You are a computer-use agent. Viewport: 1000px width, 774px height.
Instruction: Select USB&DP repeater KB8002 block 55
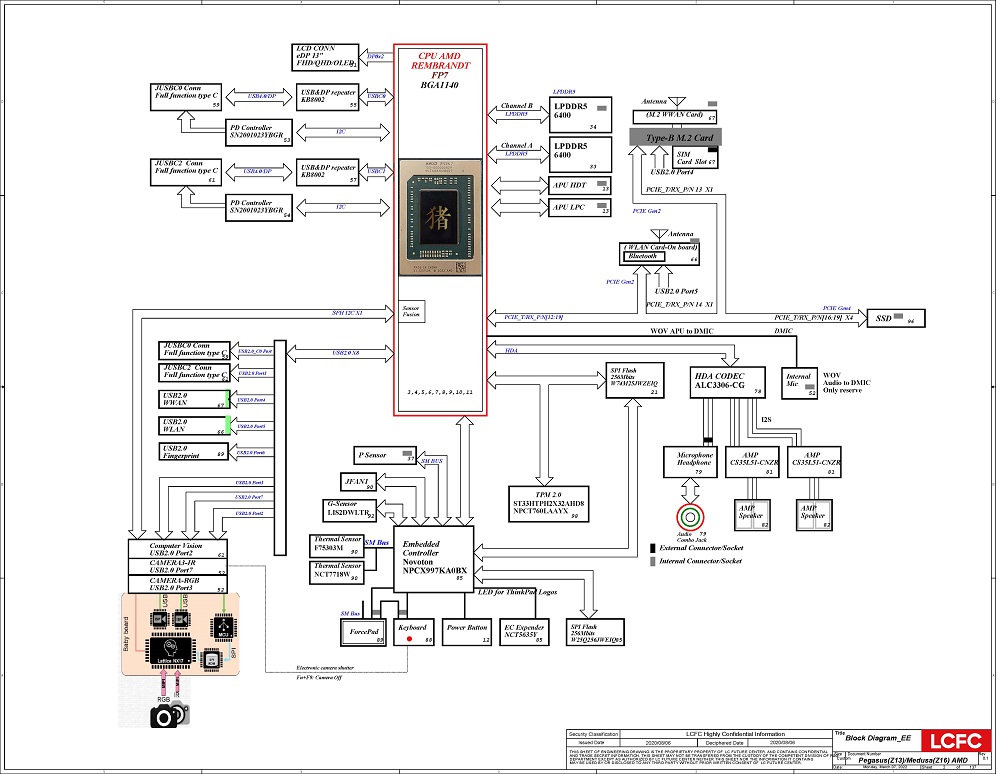(328, 97)
